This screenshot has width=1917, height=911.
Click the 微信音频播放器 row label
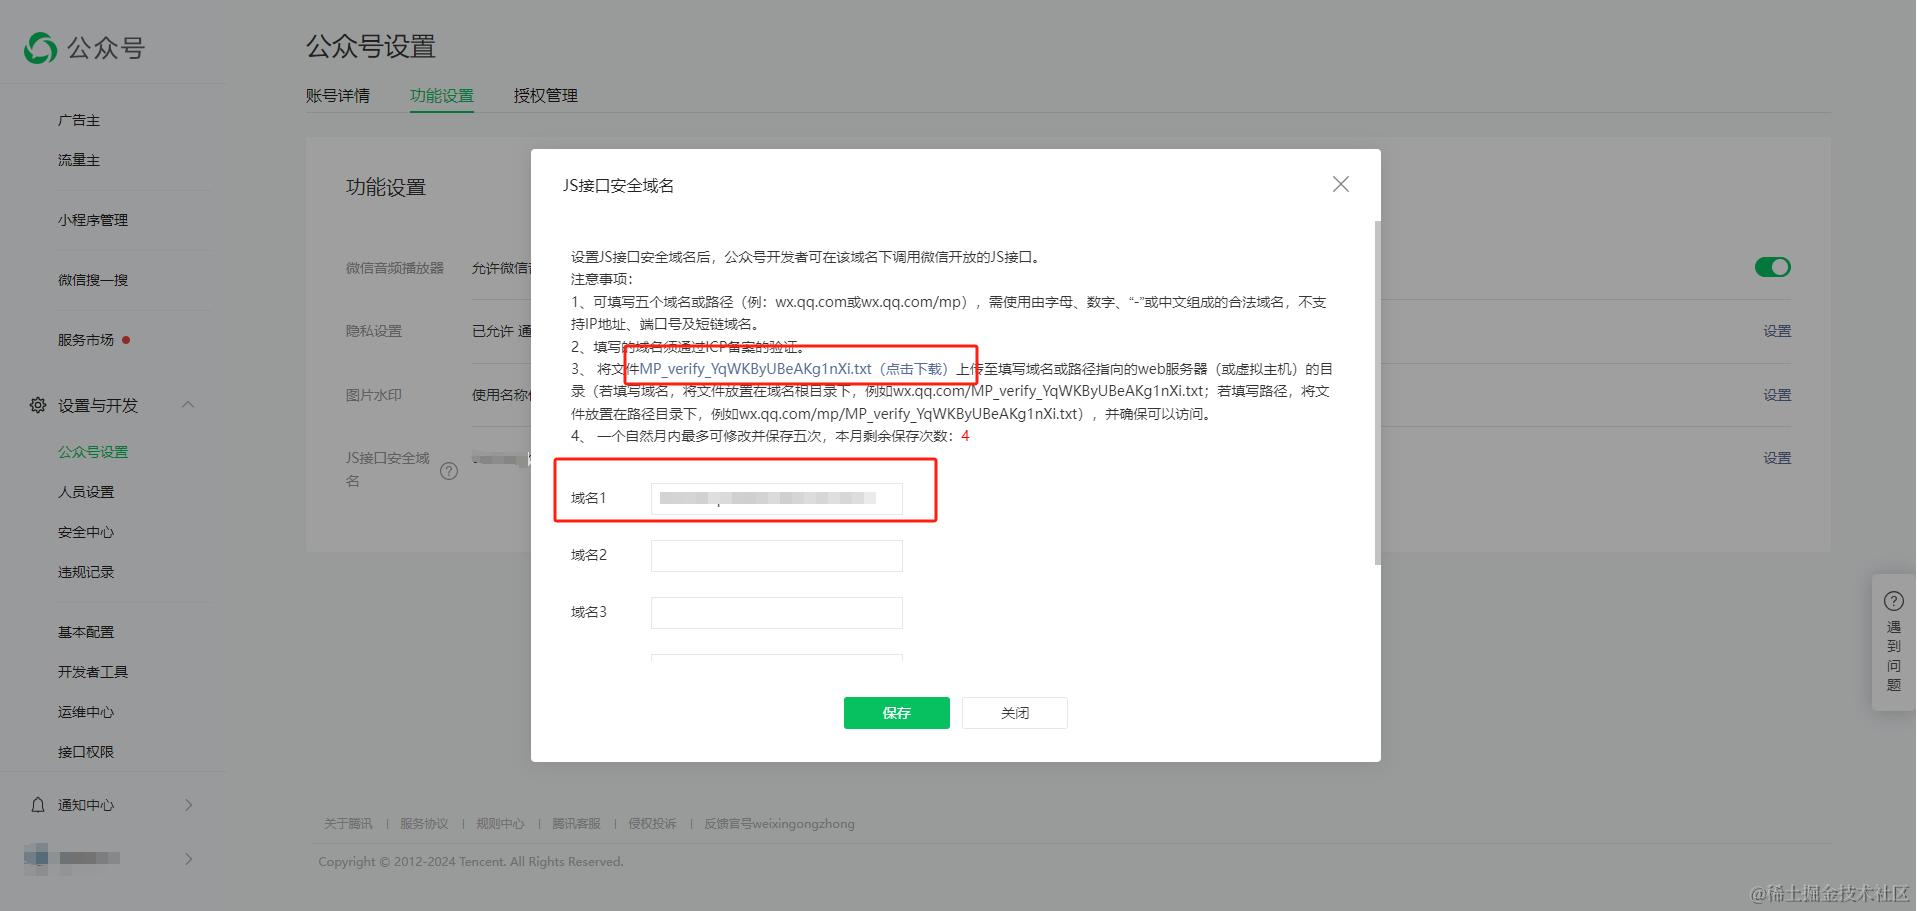pyautogui.click(x=395, y=268)
